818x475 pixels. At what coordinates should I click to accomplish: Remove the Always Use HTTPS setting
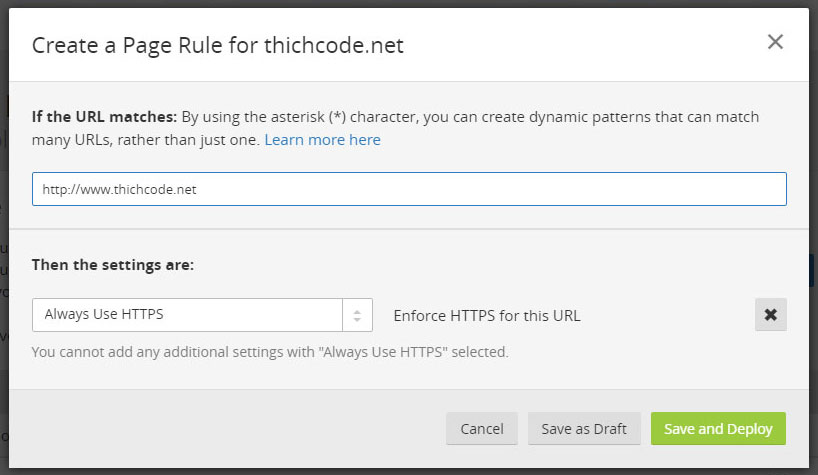(771, 314)
